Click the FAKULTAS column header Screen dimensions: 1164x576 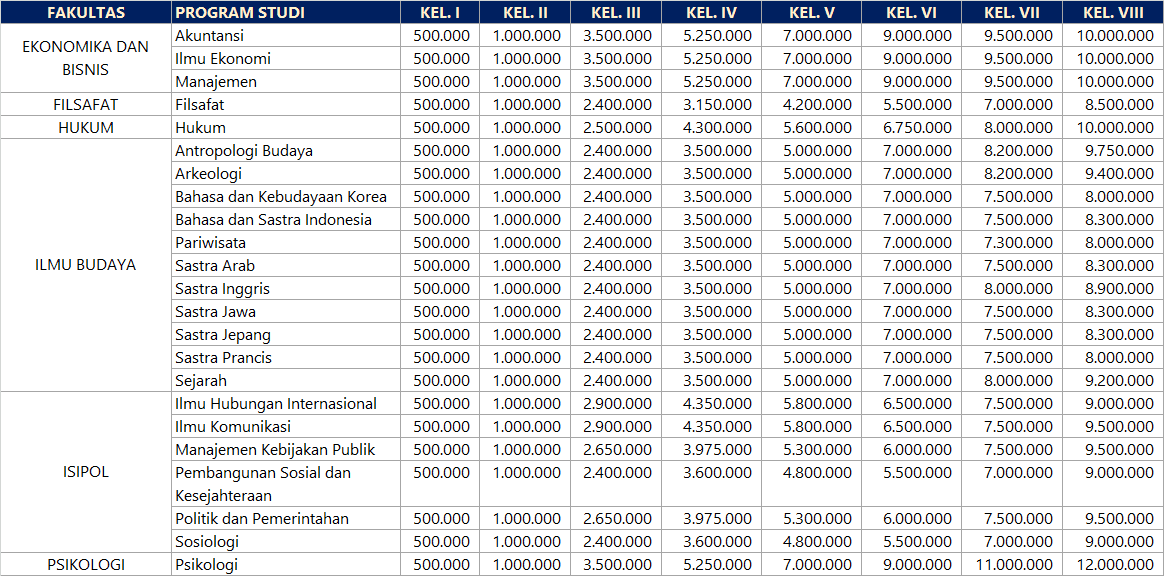[x=85, y=13]
